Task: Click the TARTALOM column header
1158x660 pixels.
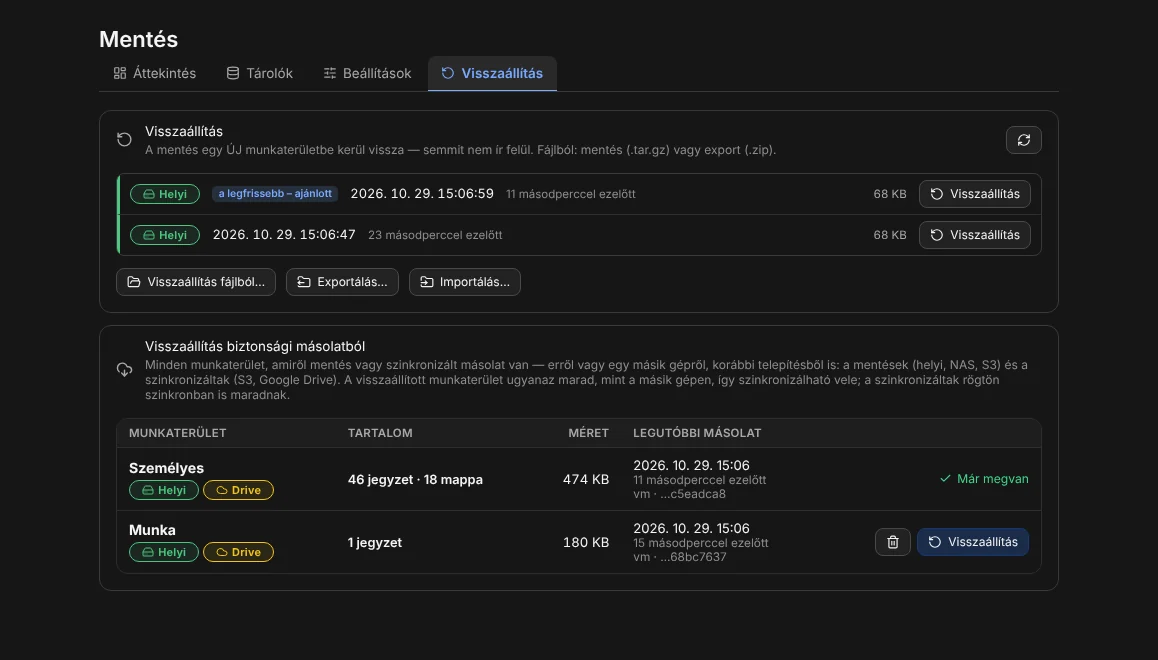Action: tap(380, 433)
